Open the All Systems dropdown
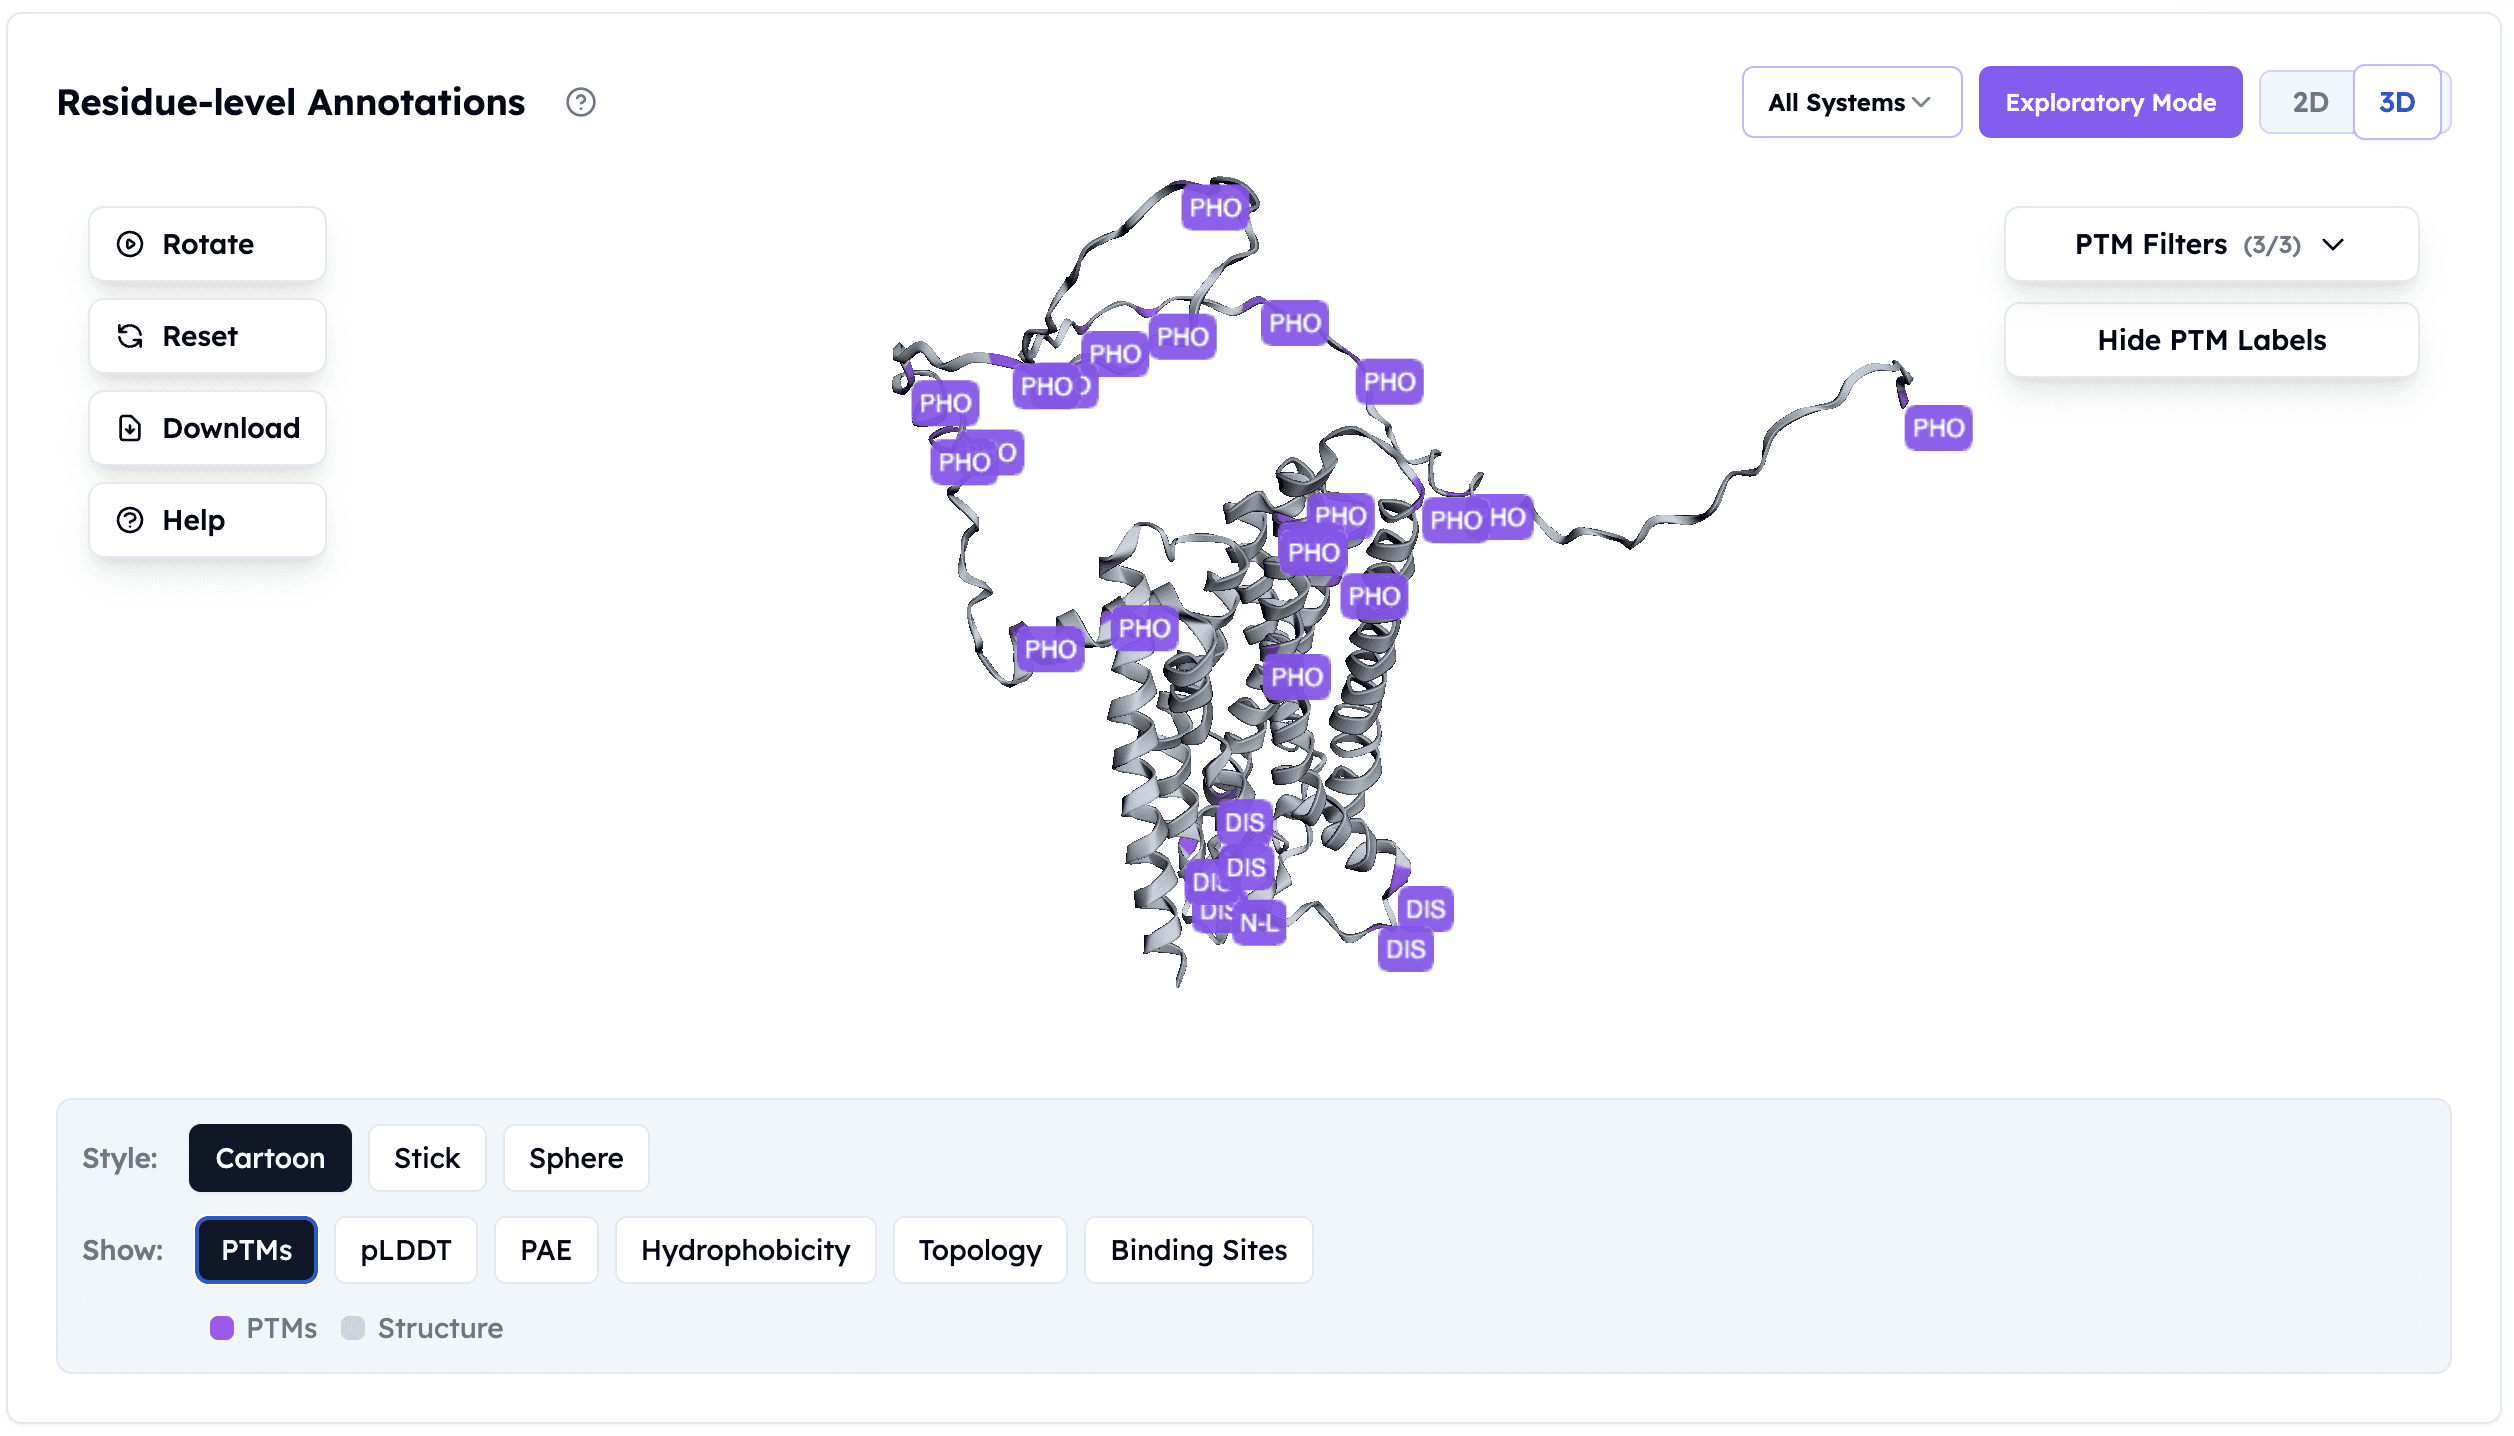Viewport: 2514px width, 1436px height. [1850, 102]
